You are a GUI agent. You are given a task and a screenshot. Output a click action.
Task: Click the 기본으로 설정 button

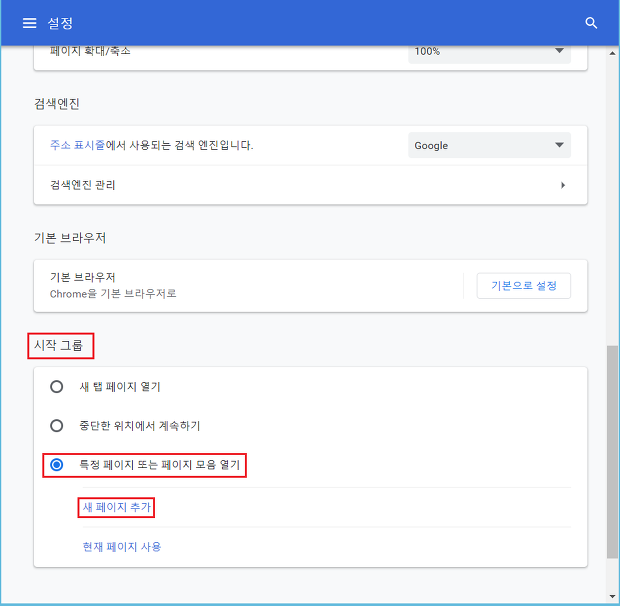coord(524,285)
